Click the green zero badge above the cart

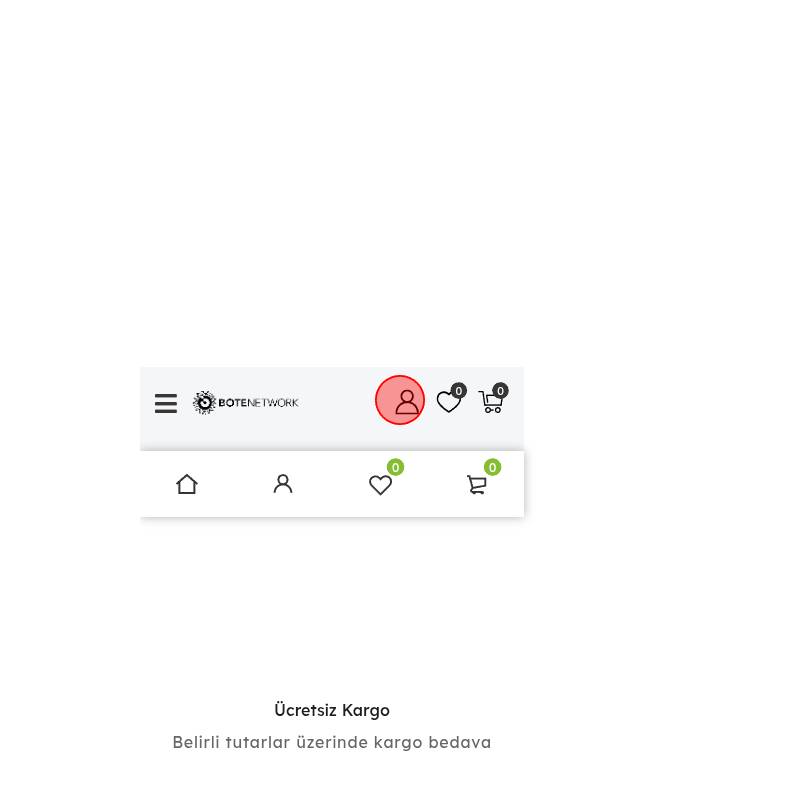pyautogui.click(x=492, y=467)
